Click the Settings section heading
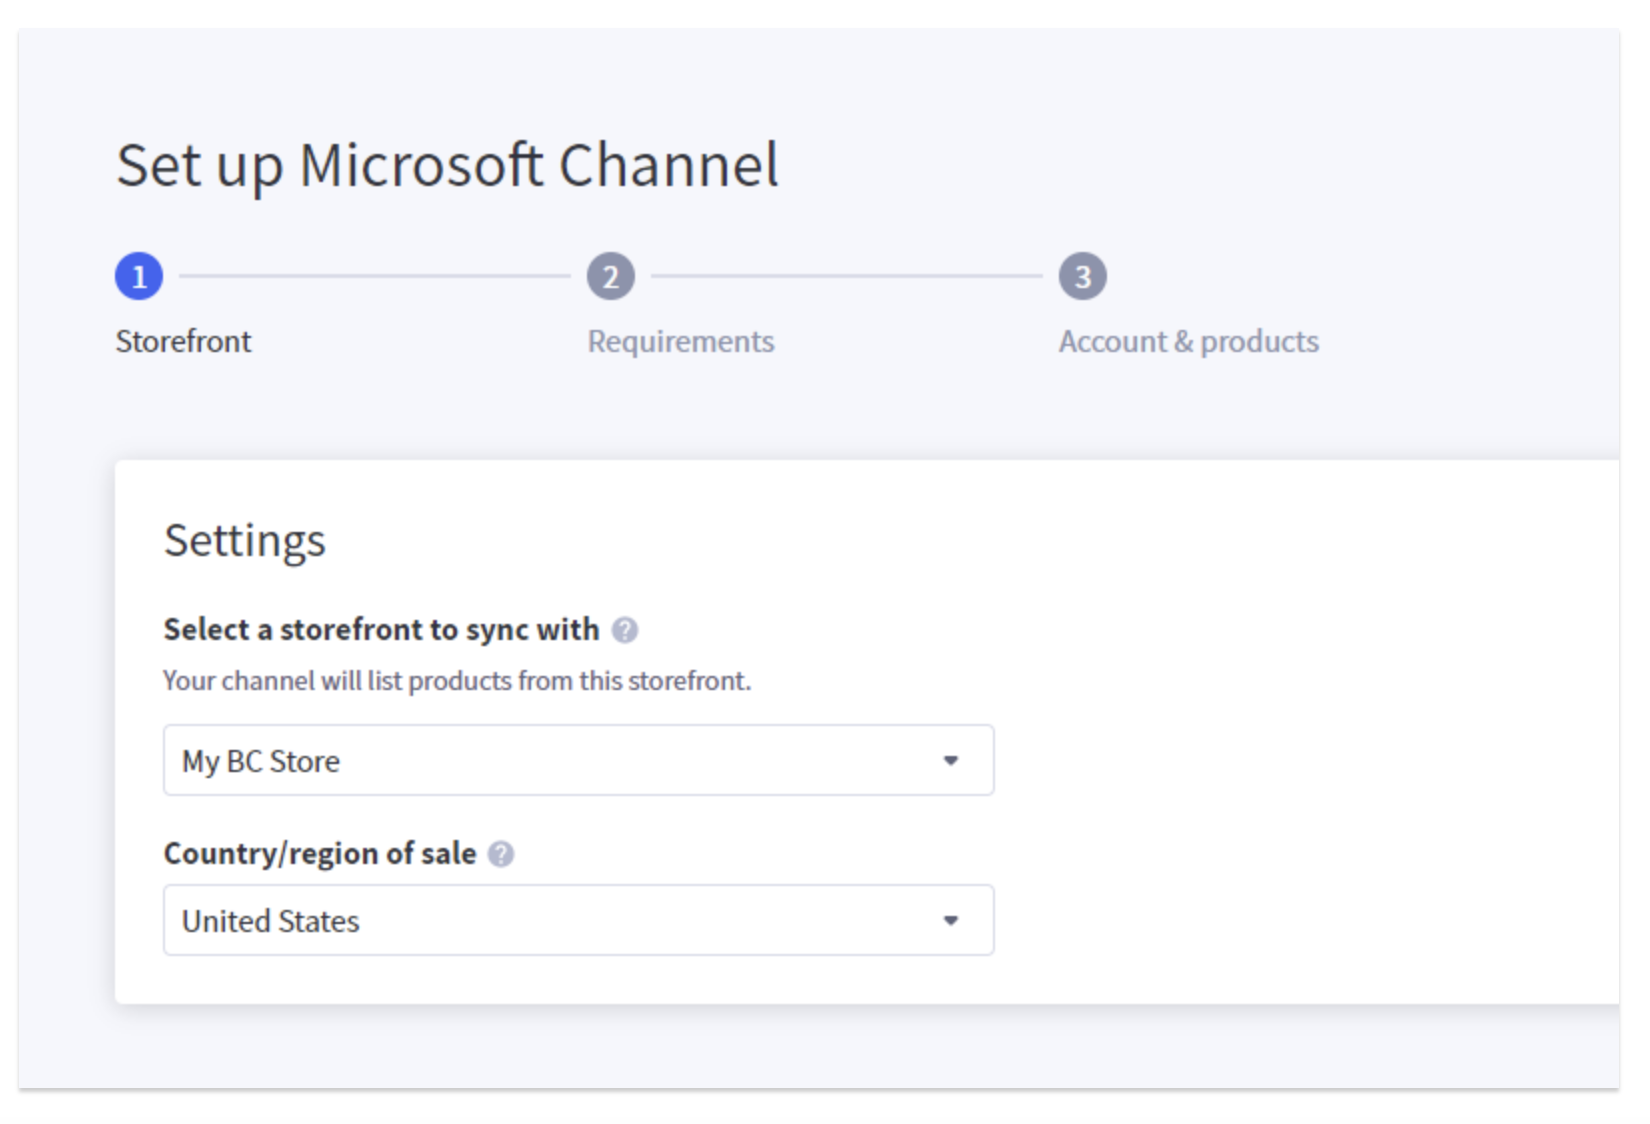Viewport: 1650px width, 1124px height. tap(245, 541)
